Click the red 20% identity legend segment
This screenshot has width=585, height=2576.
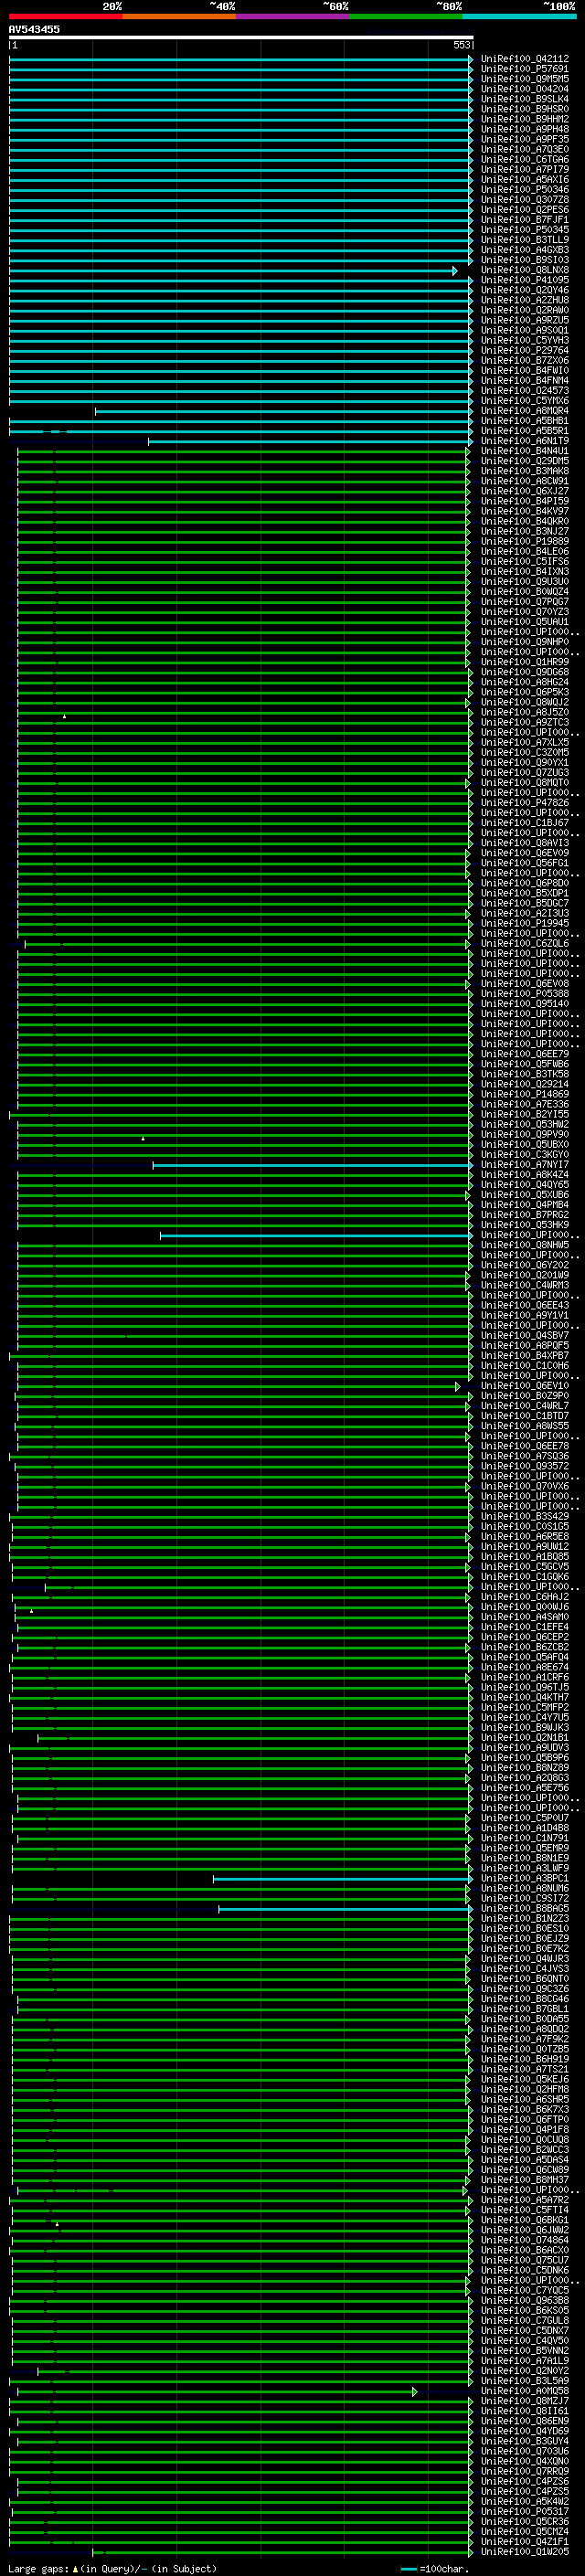pos(66,16)
